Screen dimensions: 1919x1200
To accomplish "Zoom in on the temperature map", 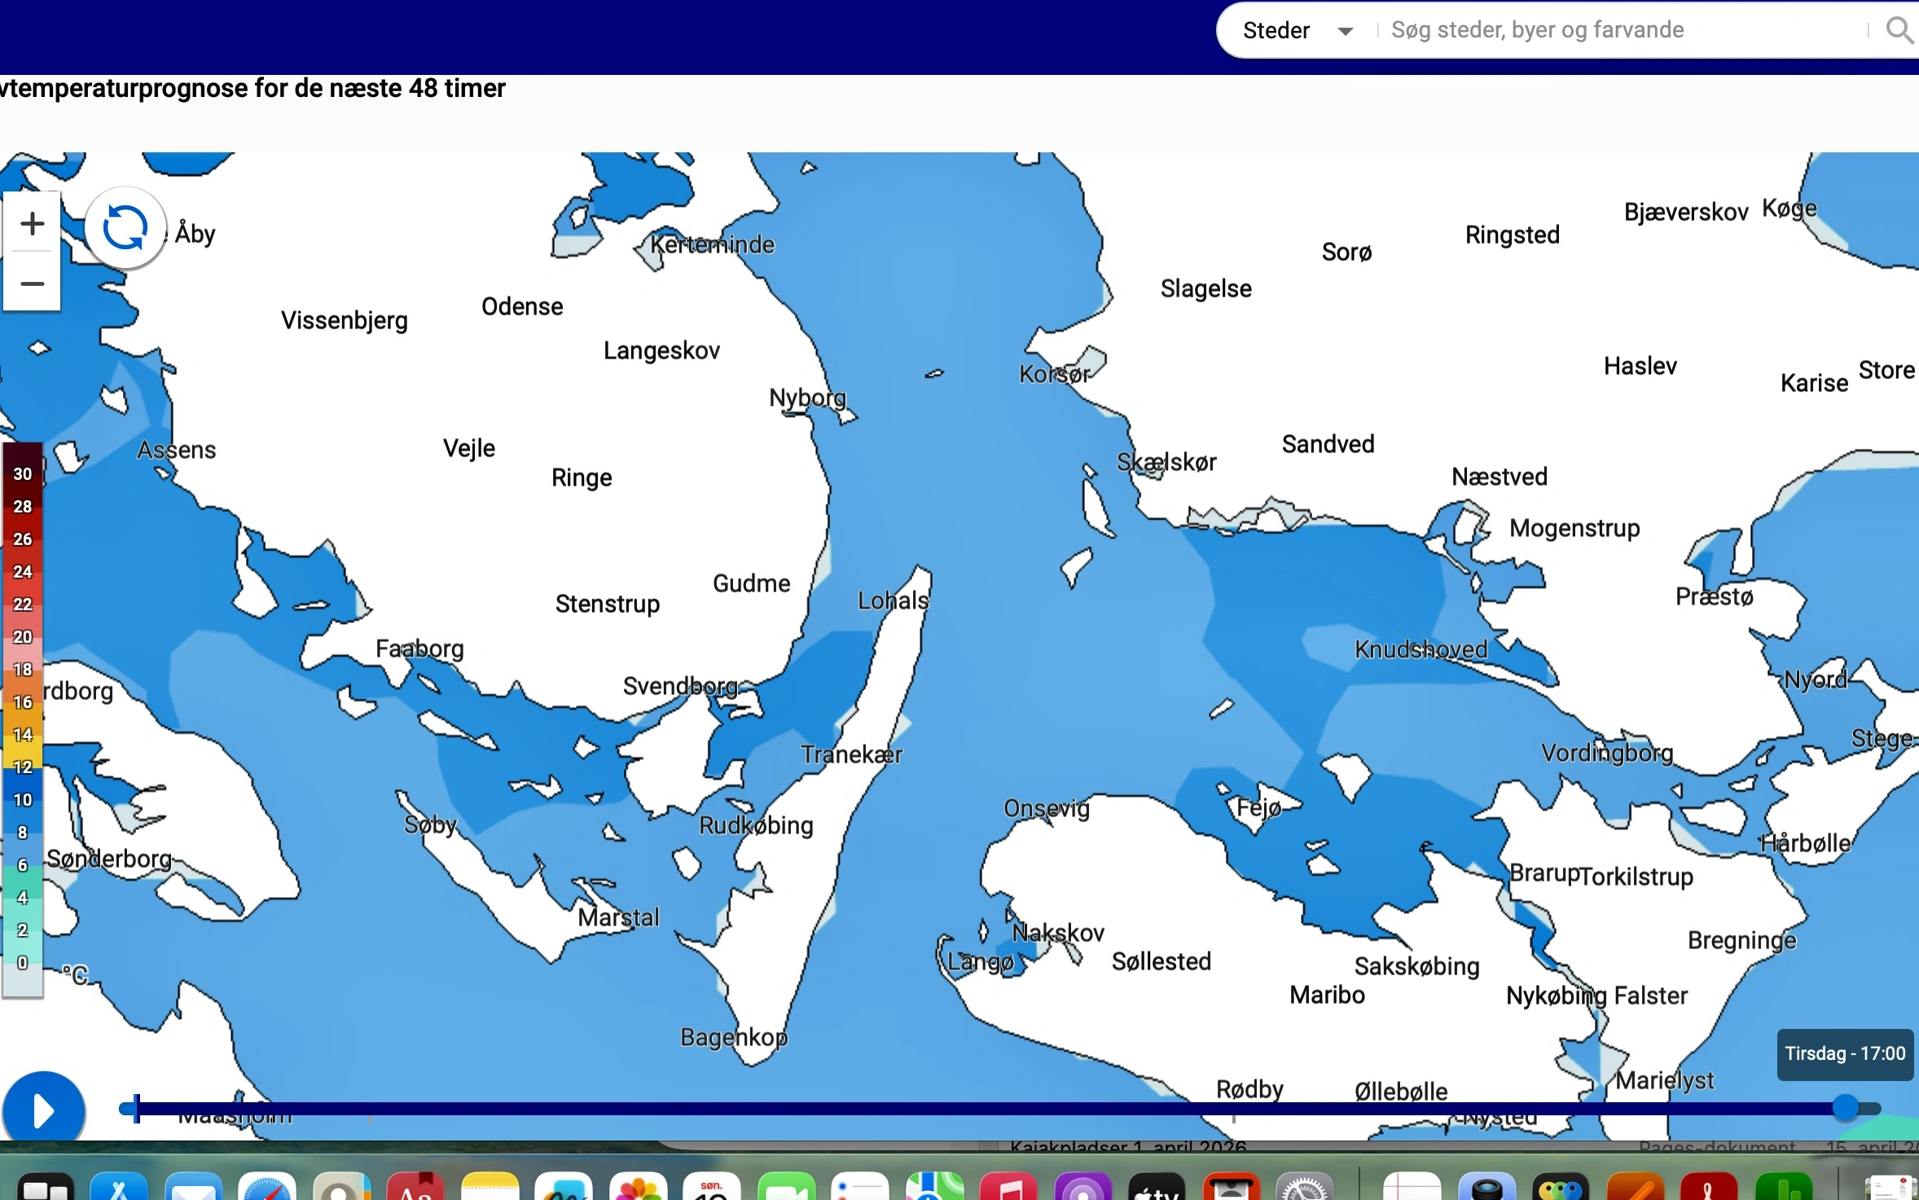I will tap(32, 224).
